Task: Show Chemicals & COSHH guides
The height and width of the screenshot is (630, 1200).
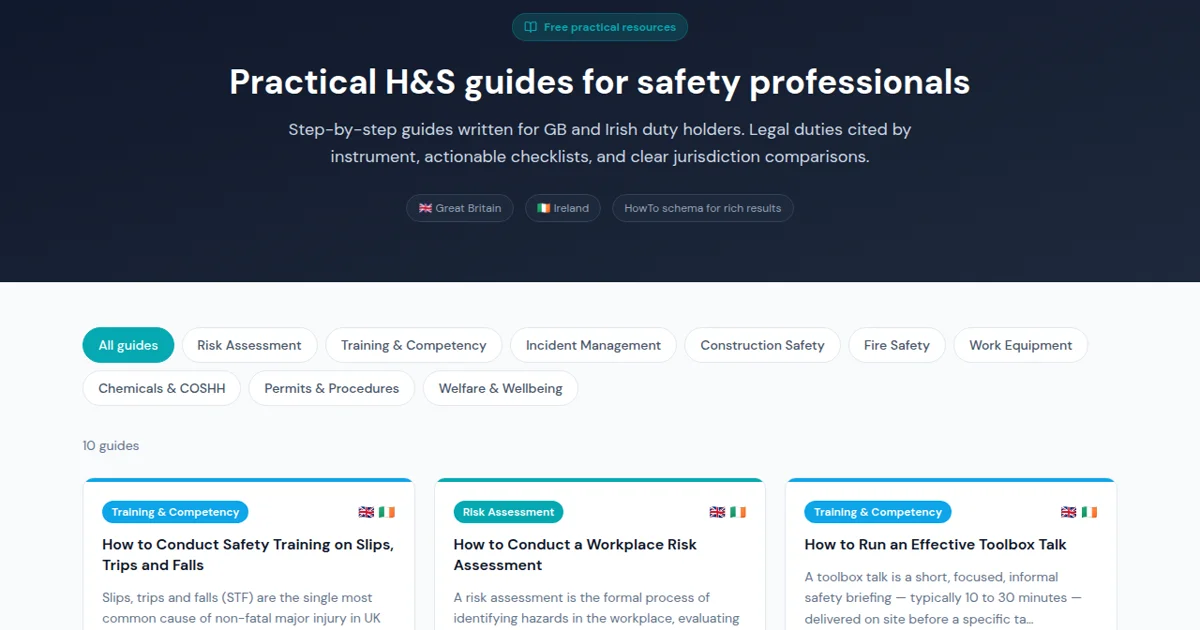Action: click(x=162, y=388)
